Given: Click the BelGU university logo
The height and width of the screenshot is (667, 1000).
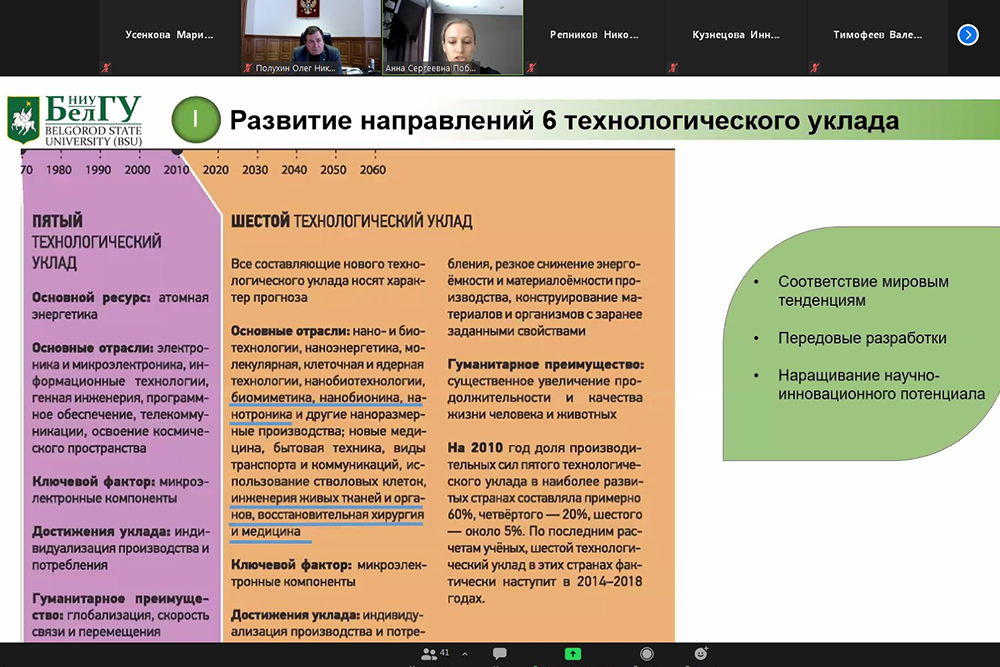Looking at the screenshot, I should click(75, 120).
